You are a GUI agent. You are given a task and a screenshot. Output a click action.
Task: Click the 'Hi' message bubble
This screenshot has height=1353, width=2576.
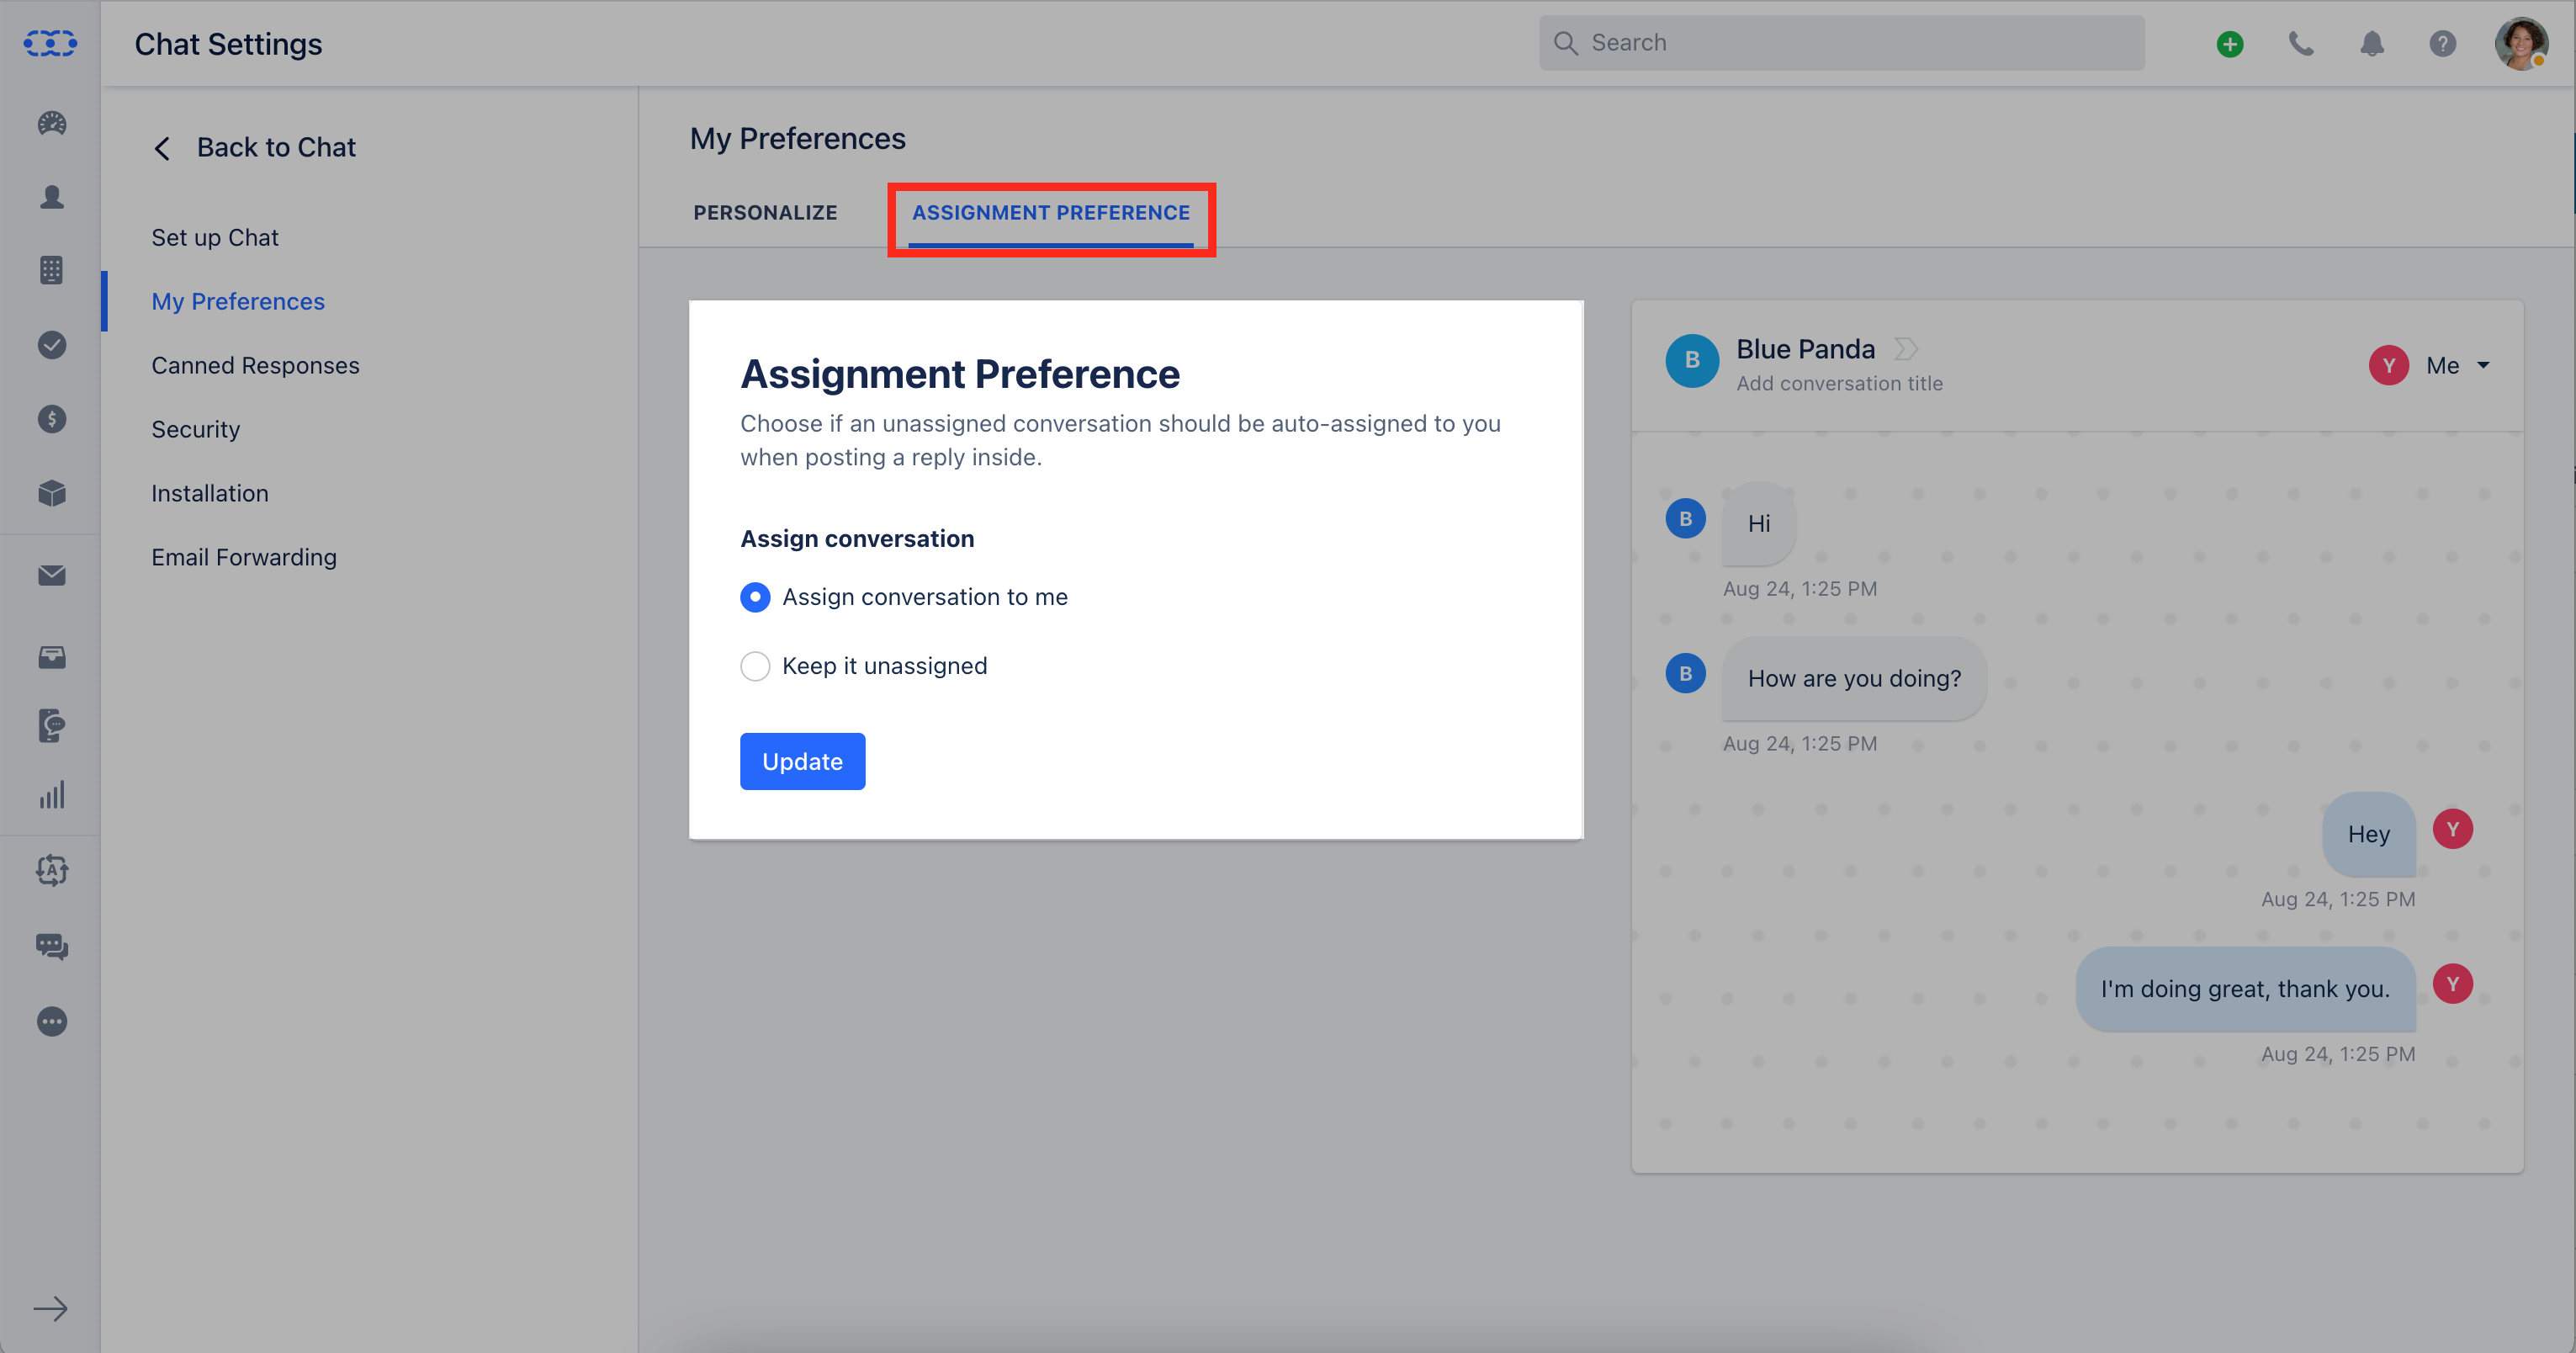tap(1759, 524)
